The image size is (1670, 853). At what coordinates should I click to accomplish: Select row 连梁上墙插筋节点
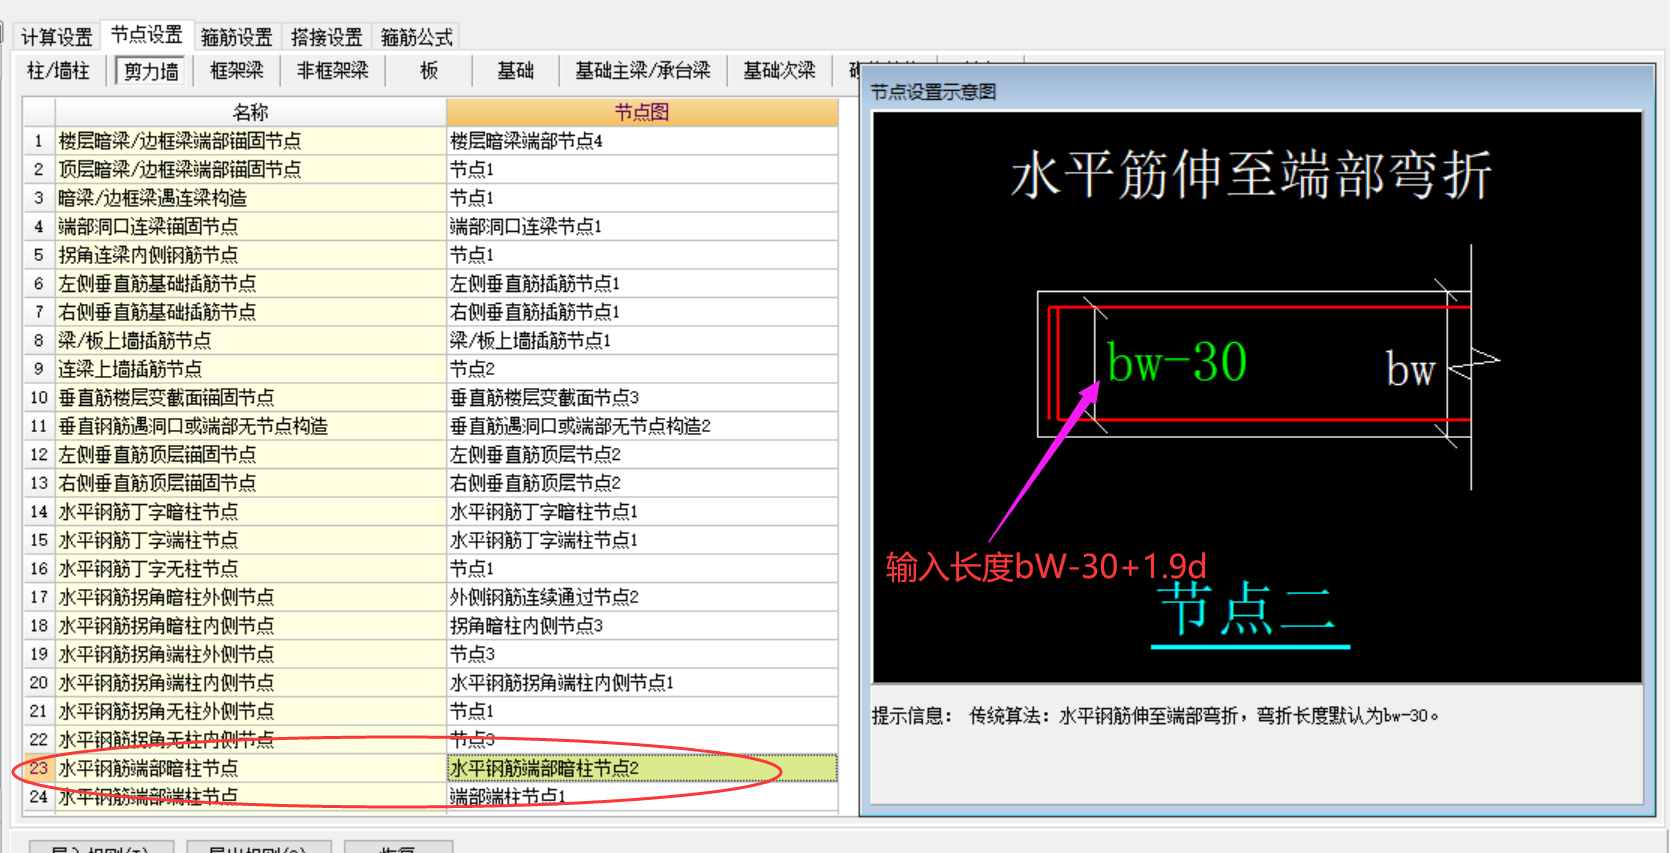250,369
